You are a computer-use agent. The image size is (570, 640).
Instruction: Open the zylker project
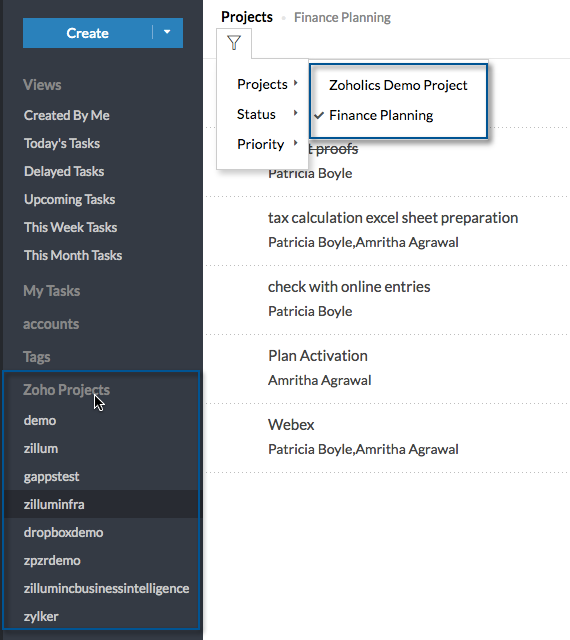pyautogui.click(x=41, y=616)
